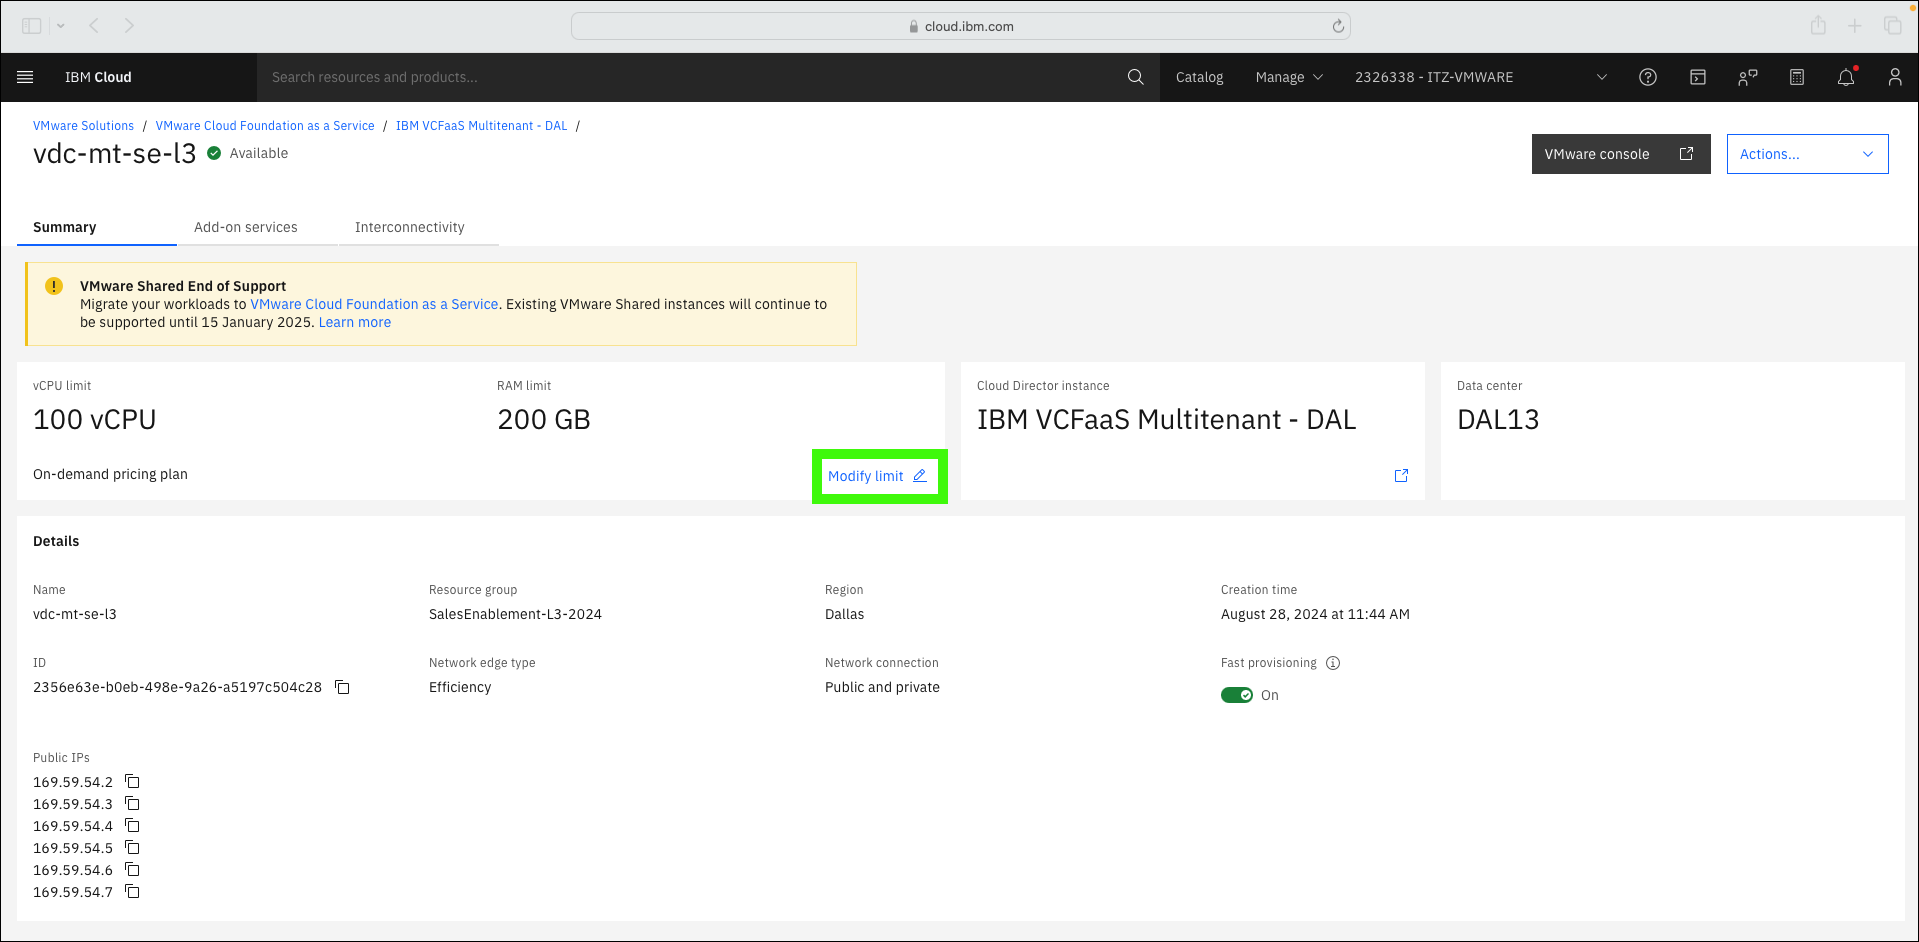Open the cost estimator calculator icon

(1797, 77)
